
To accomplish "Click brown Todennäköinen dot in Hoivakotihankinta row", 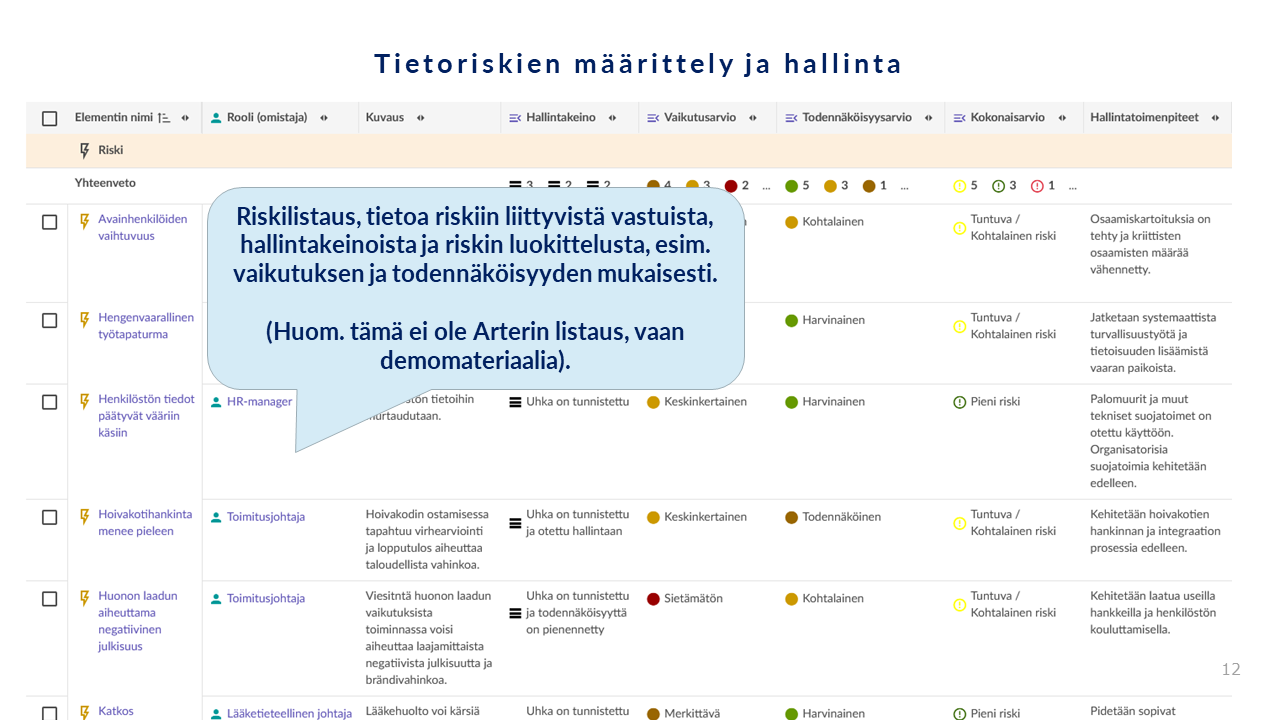I will 791,518.
